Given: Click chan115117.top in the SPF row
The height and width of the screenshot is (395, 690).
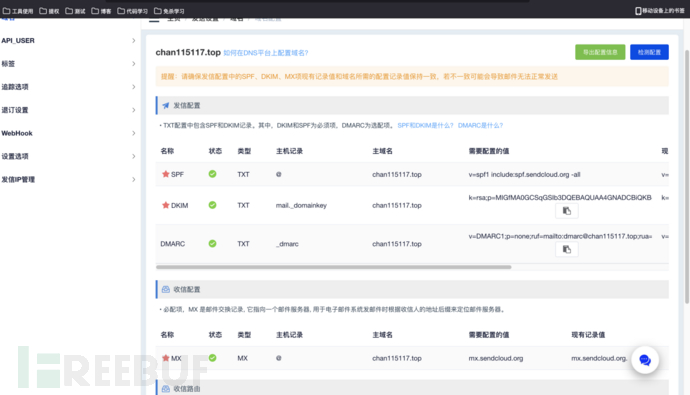Looking at the screenshot, I should pos(396,175).
